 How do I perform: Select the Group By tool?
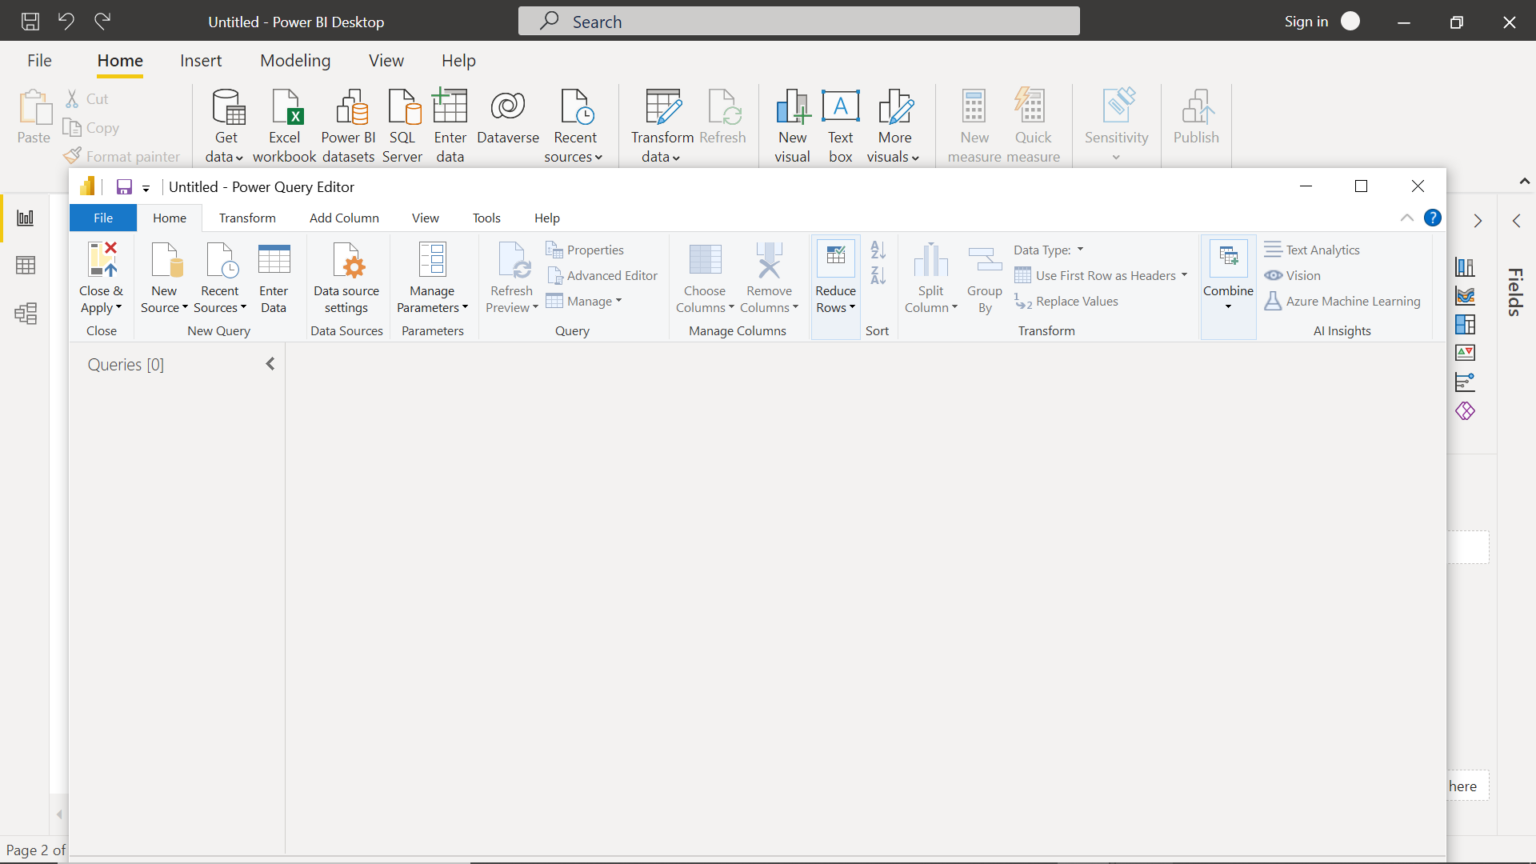(x=984, y=277)
